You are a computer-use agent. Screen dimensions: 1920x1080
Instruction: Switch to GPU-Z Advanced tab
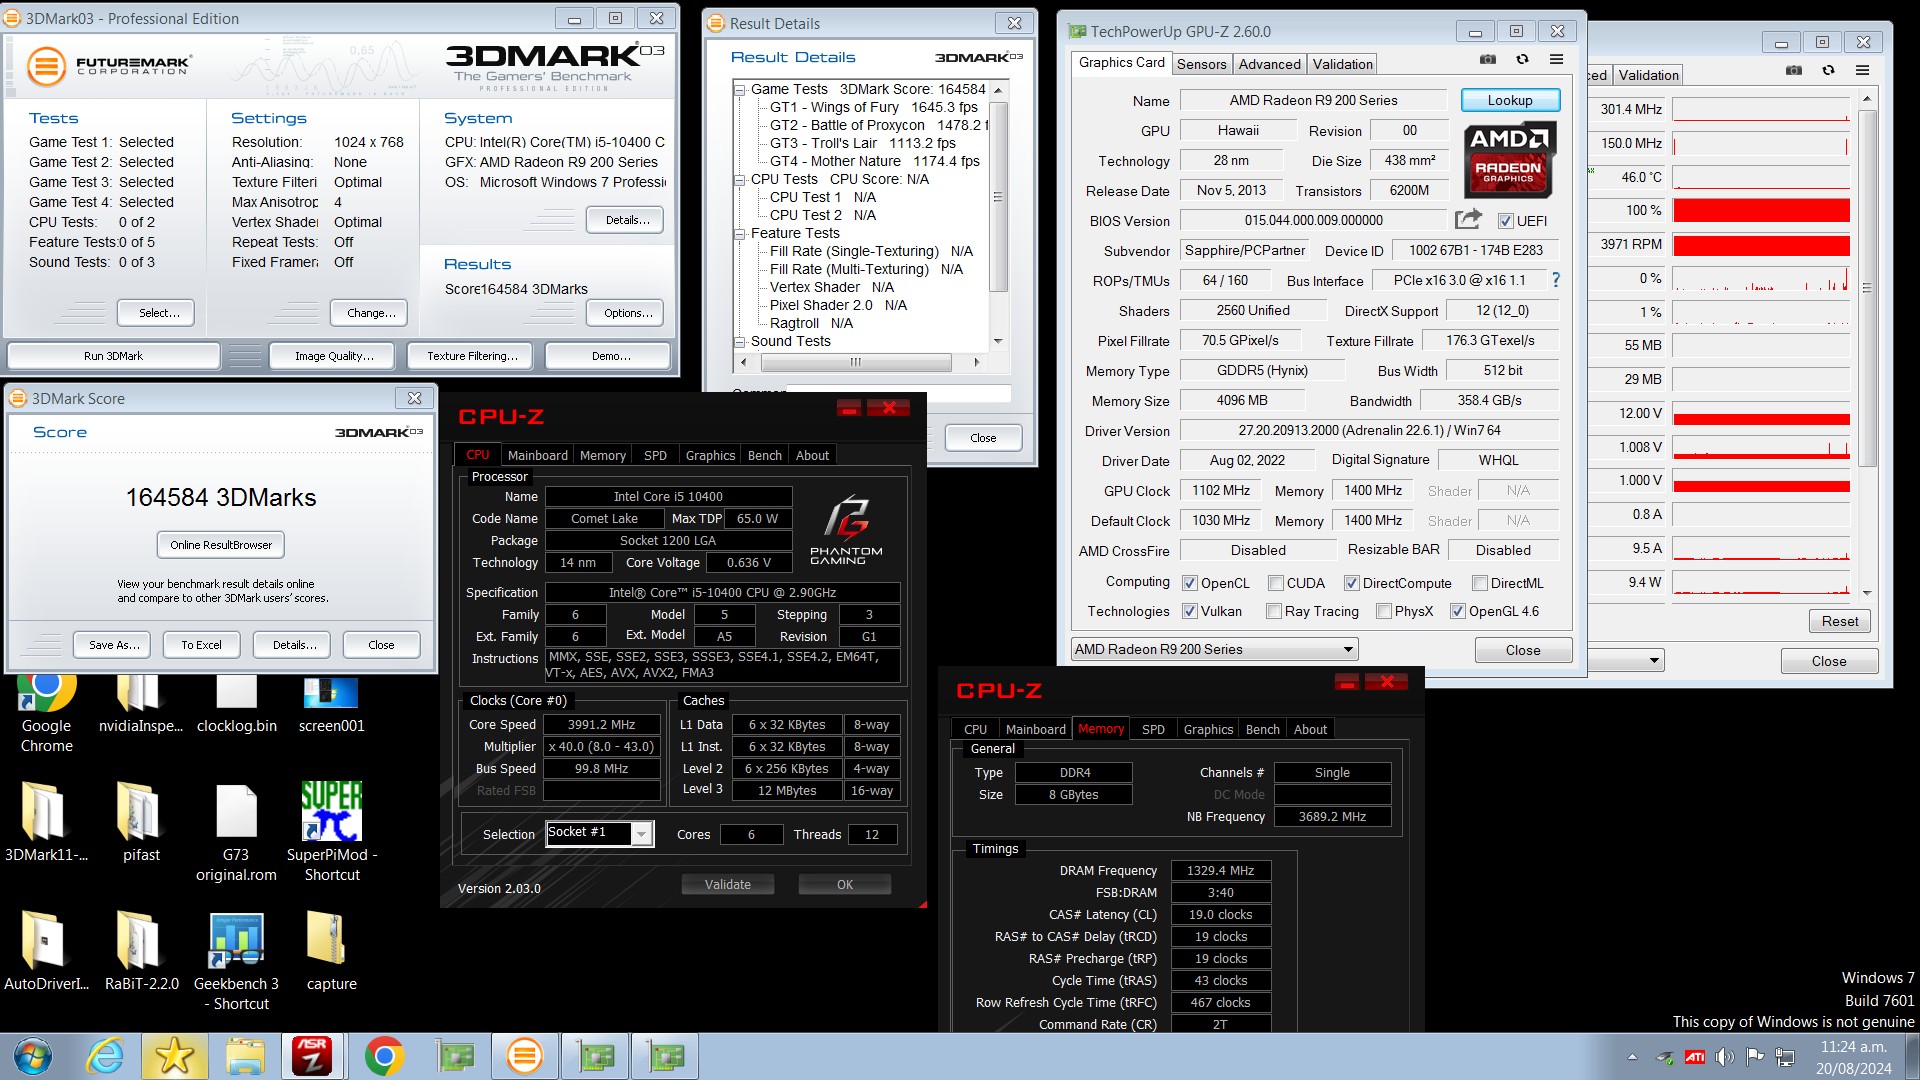point(1269,64)
